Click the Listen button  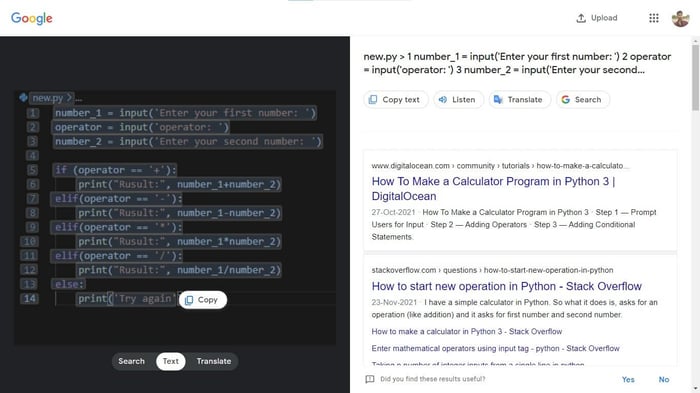[x=458, y=100]
